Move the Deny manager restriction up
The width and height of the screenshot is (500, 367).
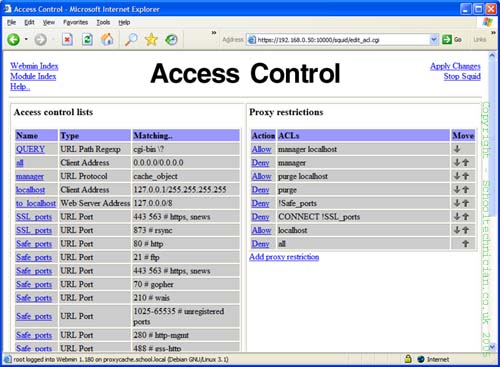(x=466, y=163)
